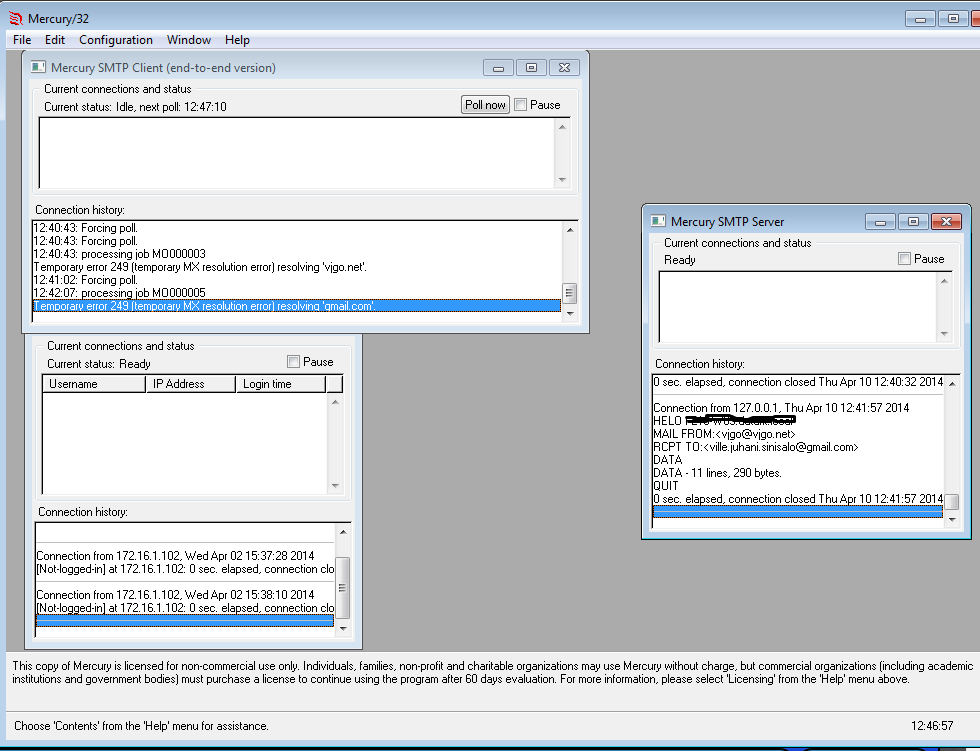The height and width of the screenshot is (751, 980).
Task: Click 'Current status: Idle, next poll' text
Action: tap(135, 107)
